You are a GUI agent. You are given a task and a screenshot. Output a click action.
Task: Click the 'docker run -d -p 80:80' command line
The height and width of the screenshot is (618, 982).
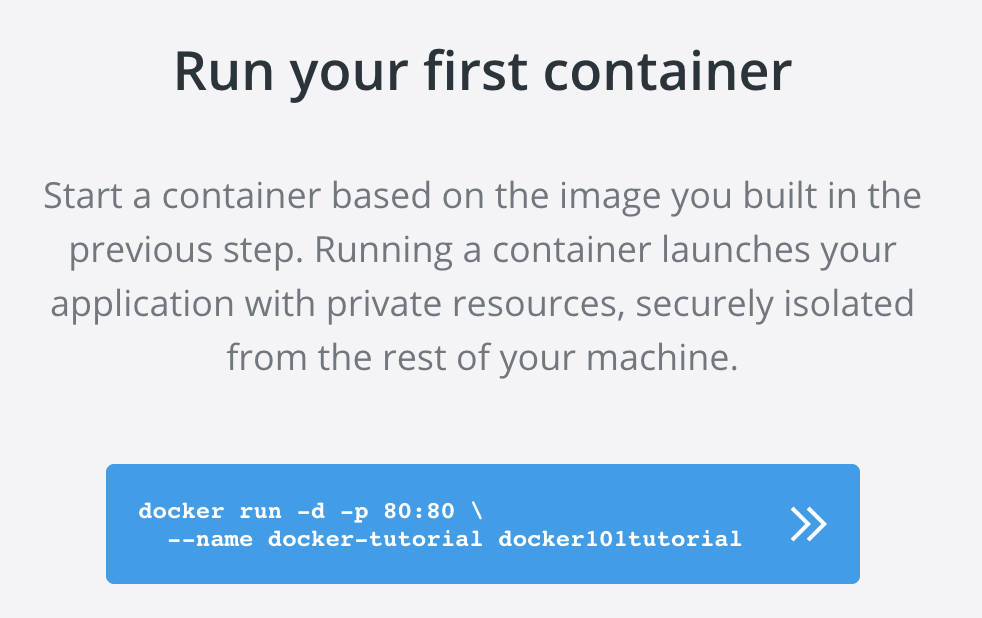[x=311, y=511]
